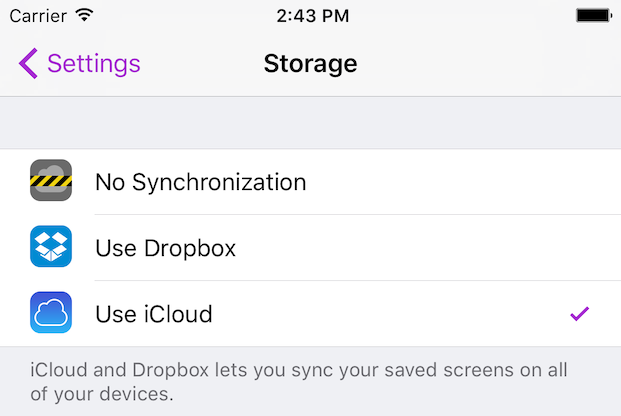Screen dimensions: 621x416
Task: Choose Use Dropbox for storage
Action: click(166, 248)
